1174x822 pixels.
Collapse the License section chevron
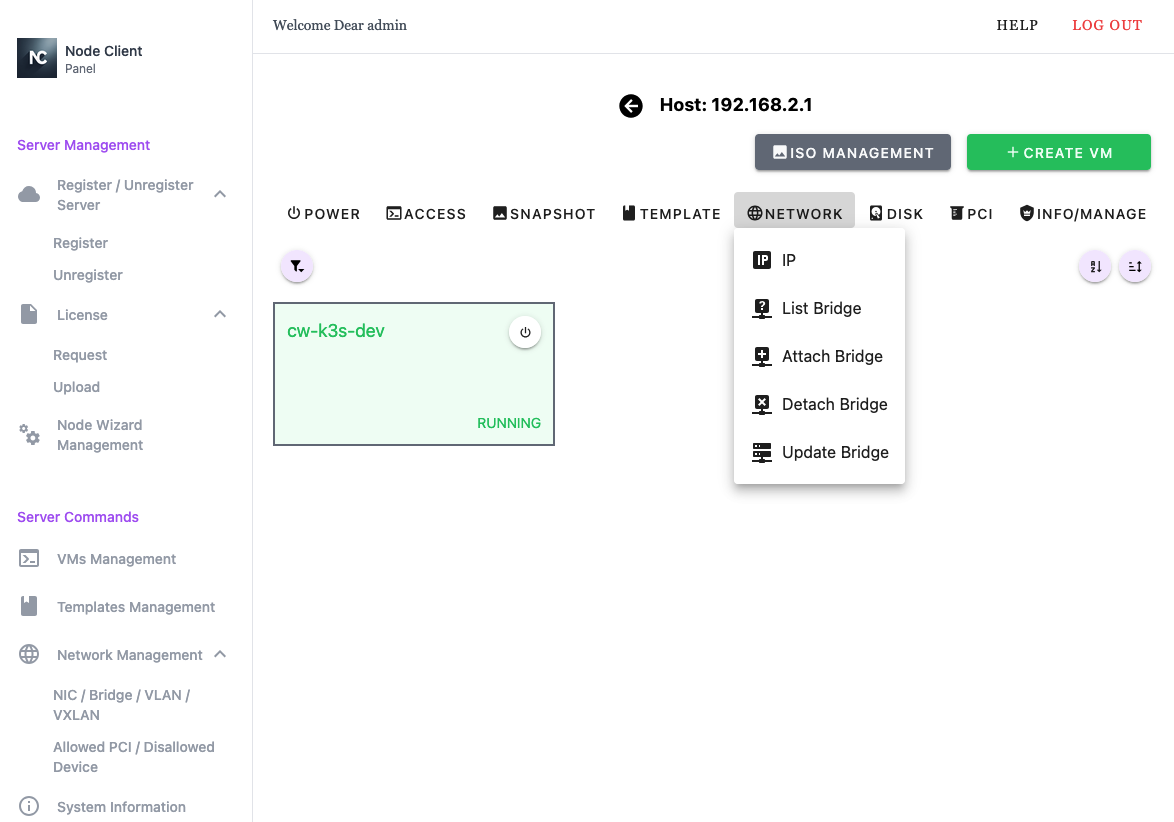tap(220, 315)
